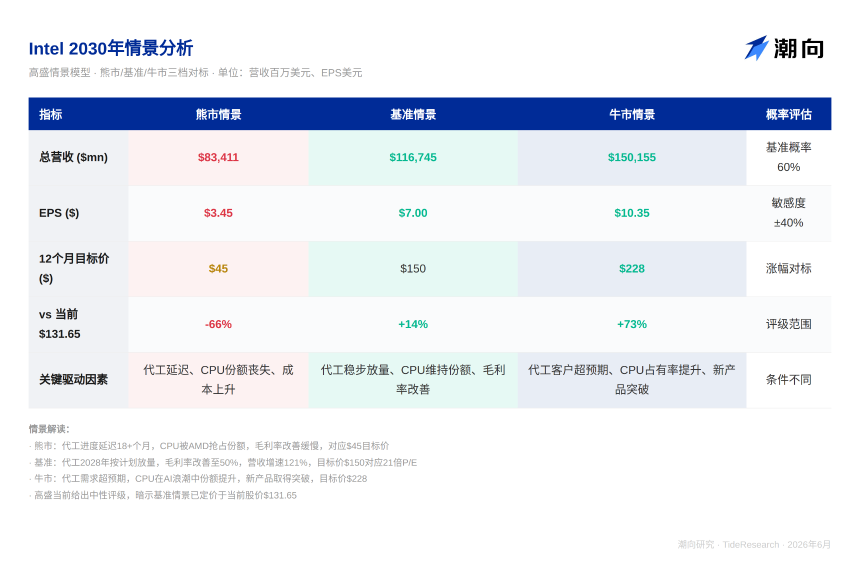This screenshot has height=585, width=860.
Task: Click the 涨幅对标 cell
Action: (x=789, y=269)
